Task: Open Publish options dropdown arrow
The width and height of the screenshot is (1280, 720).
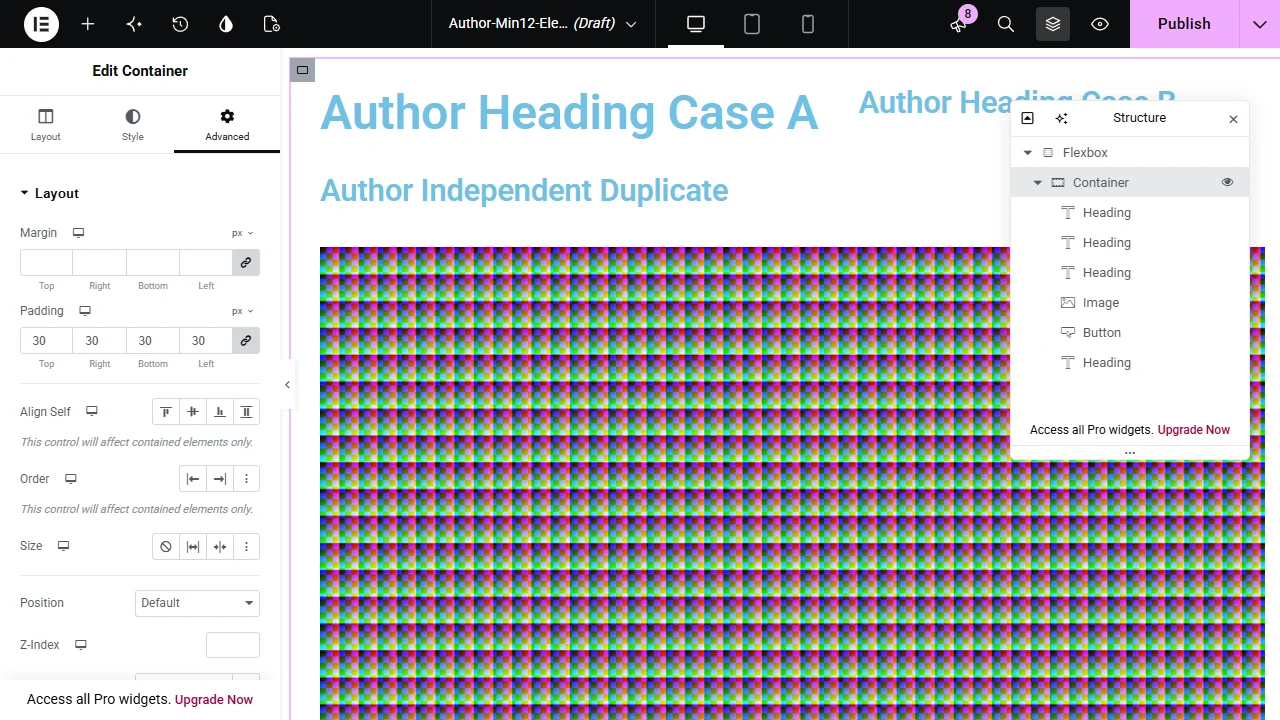Action: click(x=1260, y=24)
